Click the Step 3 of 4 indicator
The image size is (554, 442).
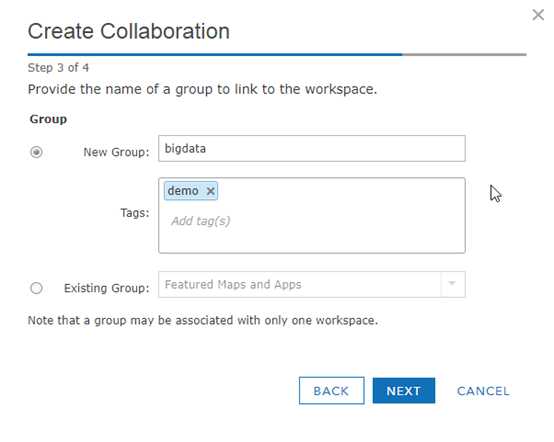58,67
